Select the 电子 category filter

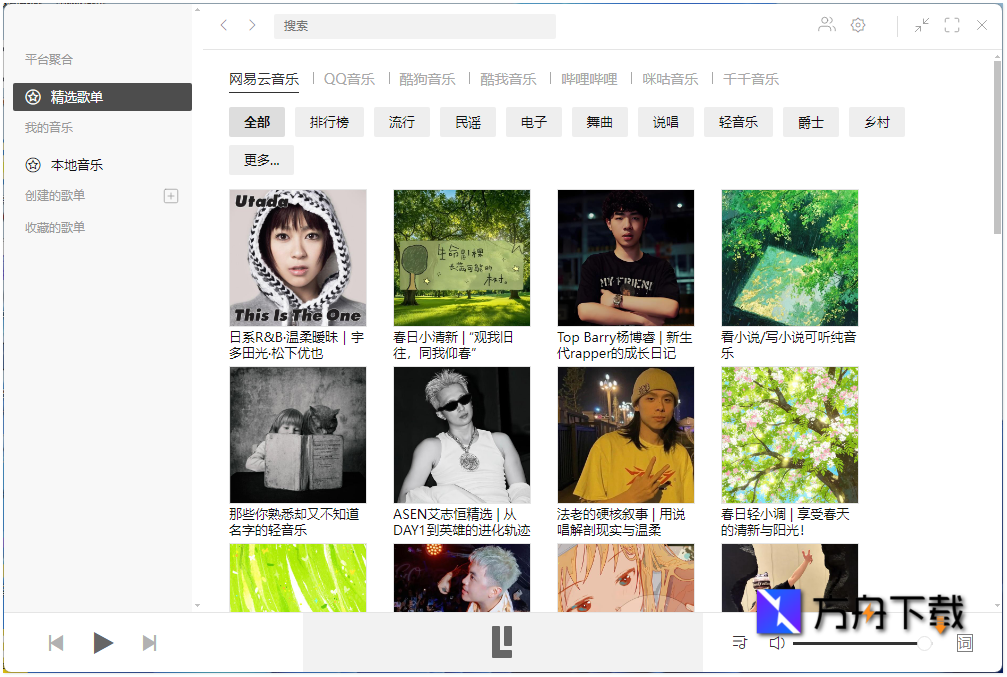[534, 122]
